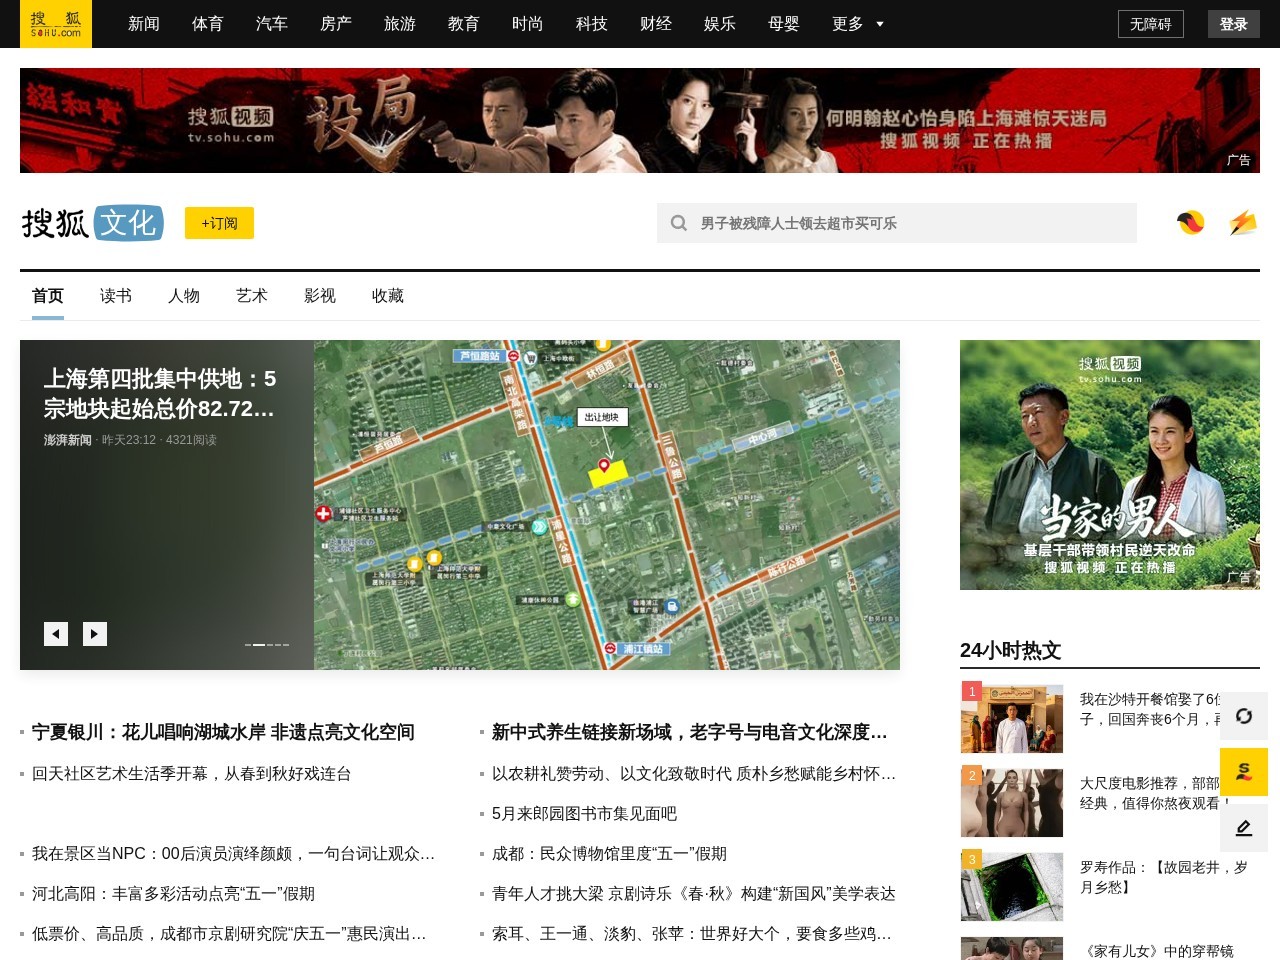This screenshot has width=1280, height=960.
Task: Expand the 更多 dropdown in top navigation
Action: click(858, 24)
